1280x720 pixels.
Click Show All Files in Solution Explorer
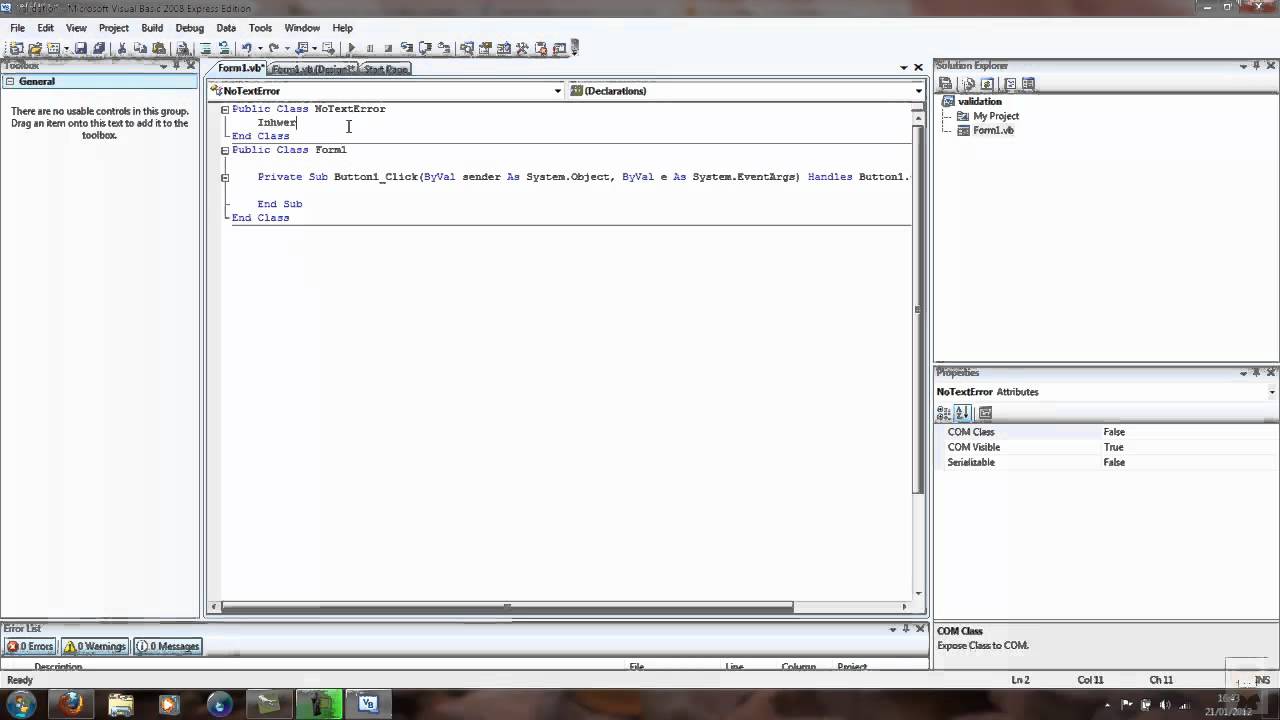(968, 84)
